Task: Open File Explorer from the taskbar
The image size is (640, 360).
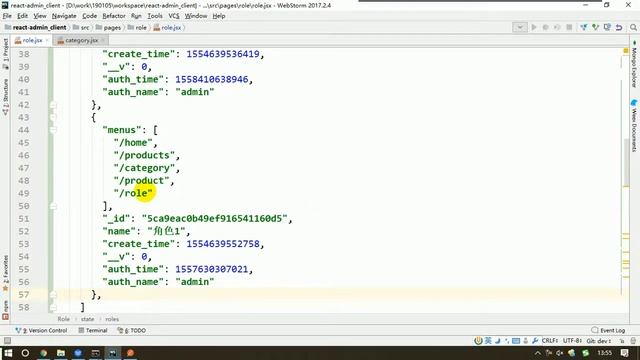Action: 61,353
